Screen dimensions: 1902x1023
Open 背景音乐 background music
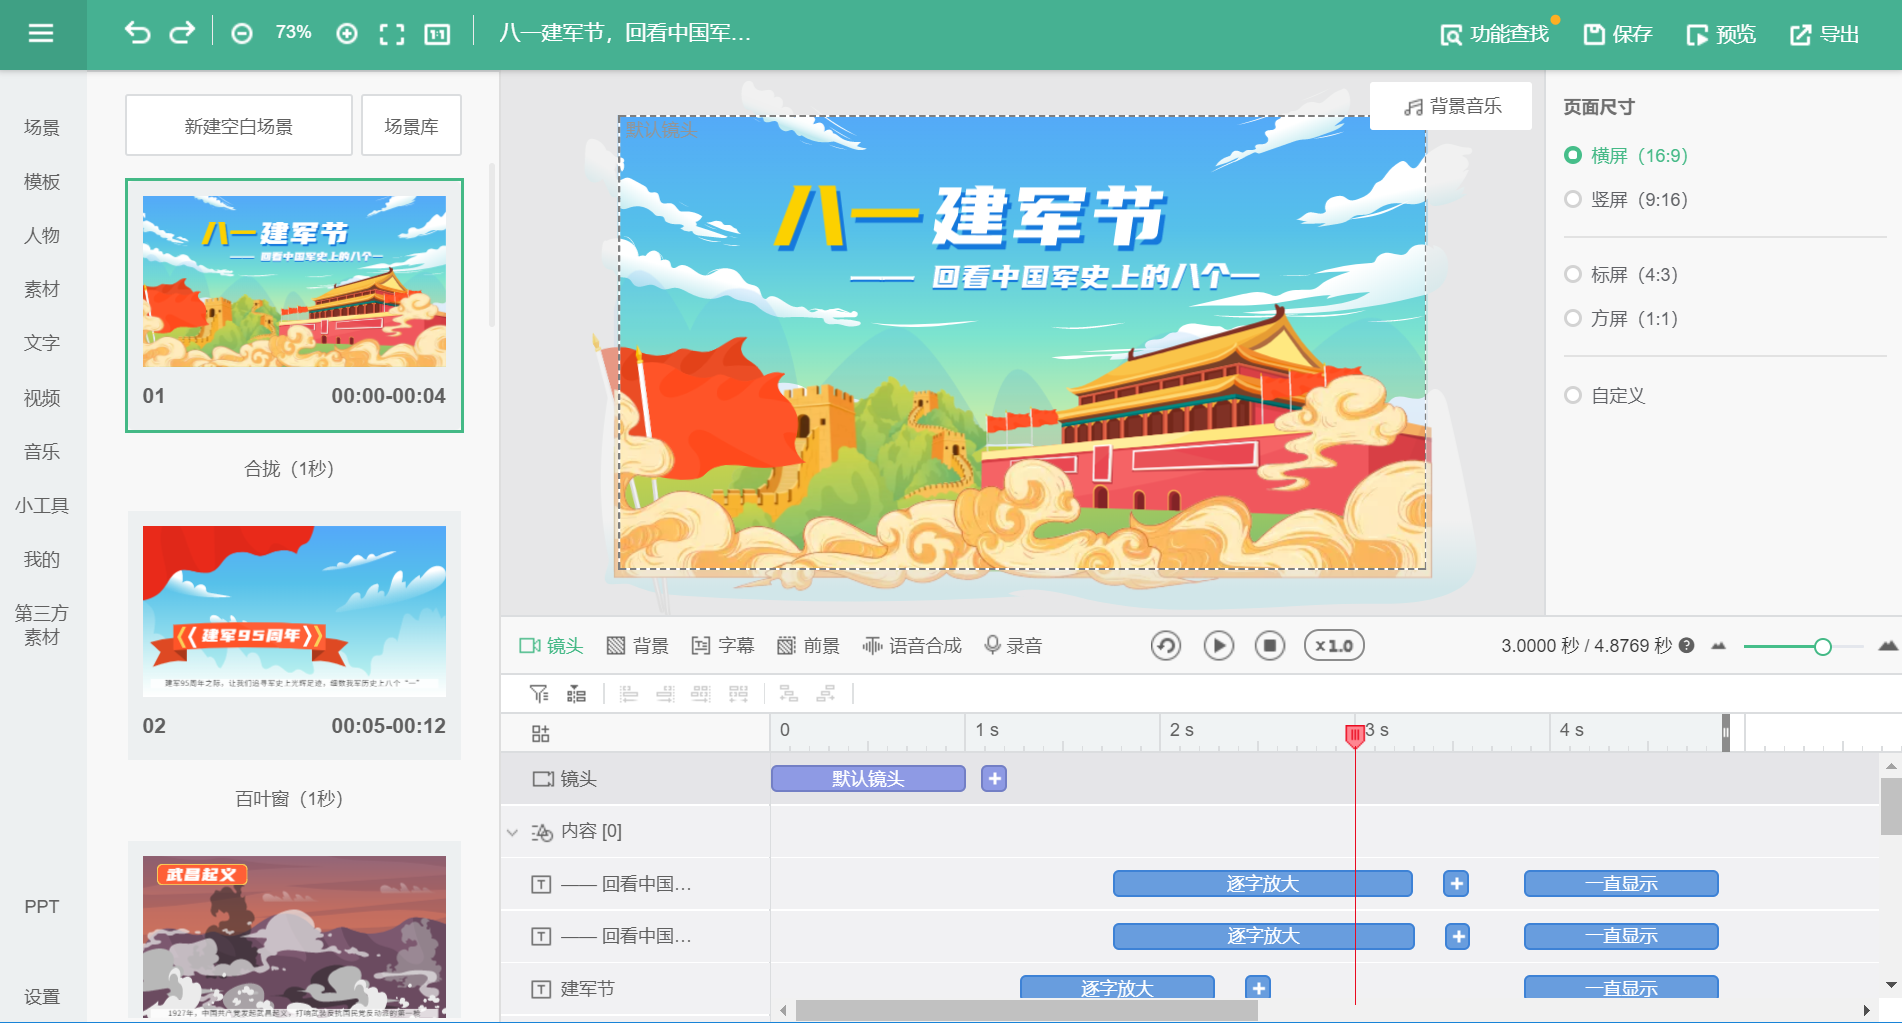pyautogui.click(x=1451, y=106)
